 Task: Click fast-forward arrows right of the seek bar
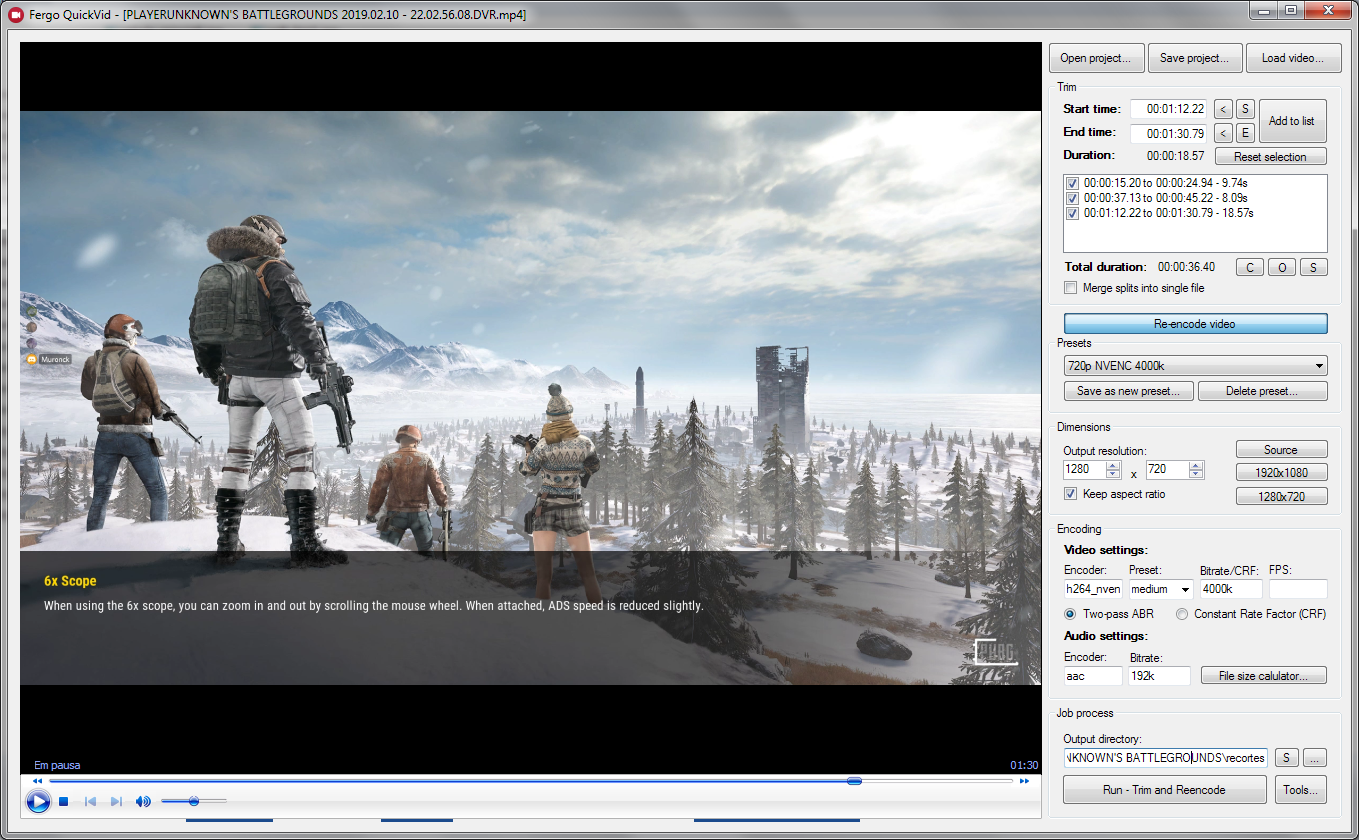pyautogui.click(x=1024, y=781)
